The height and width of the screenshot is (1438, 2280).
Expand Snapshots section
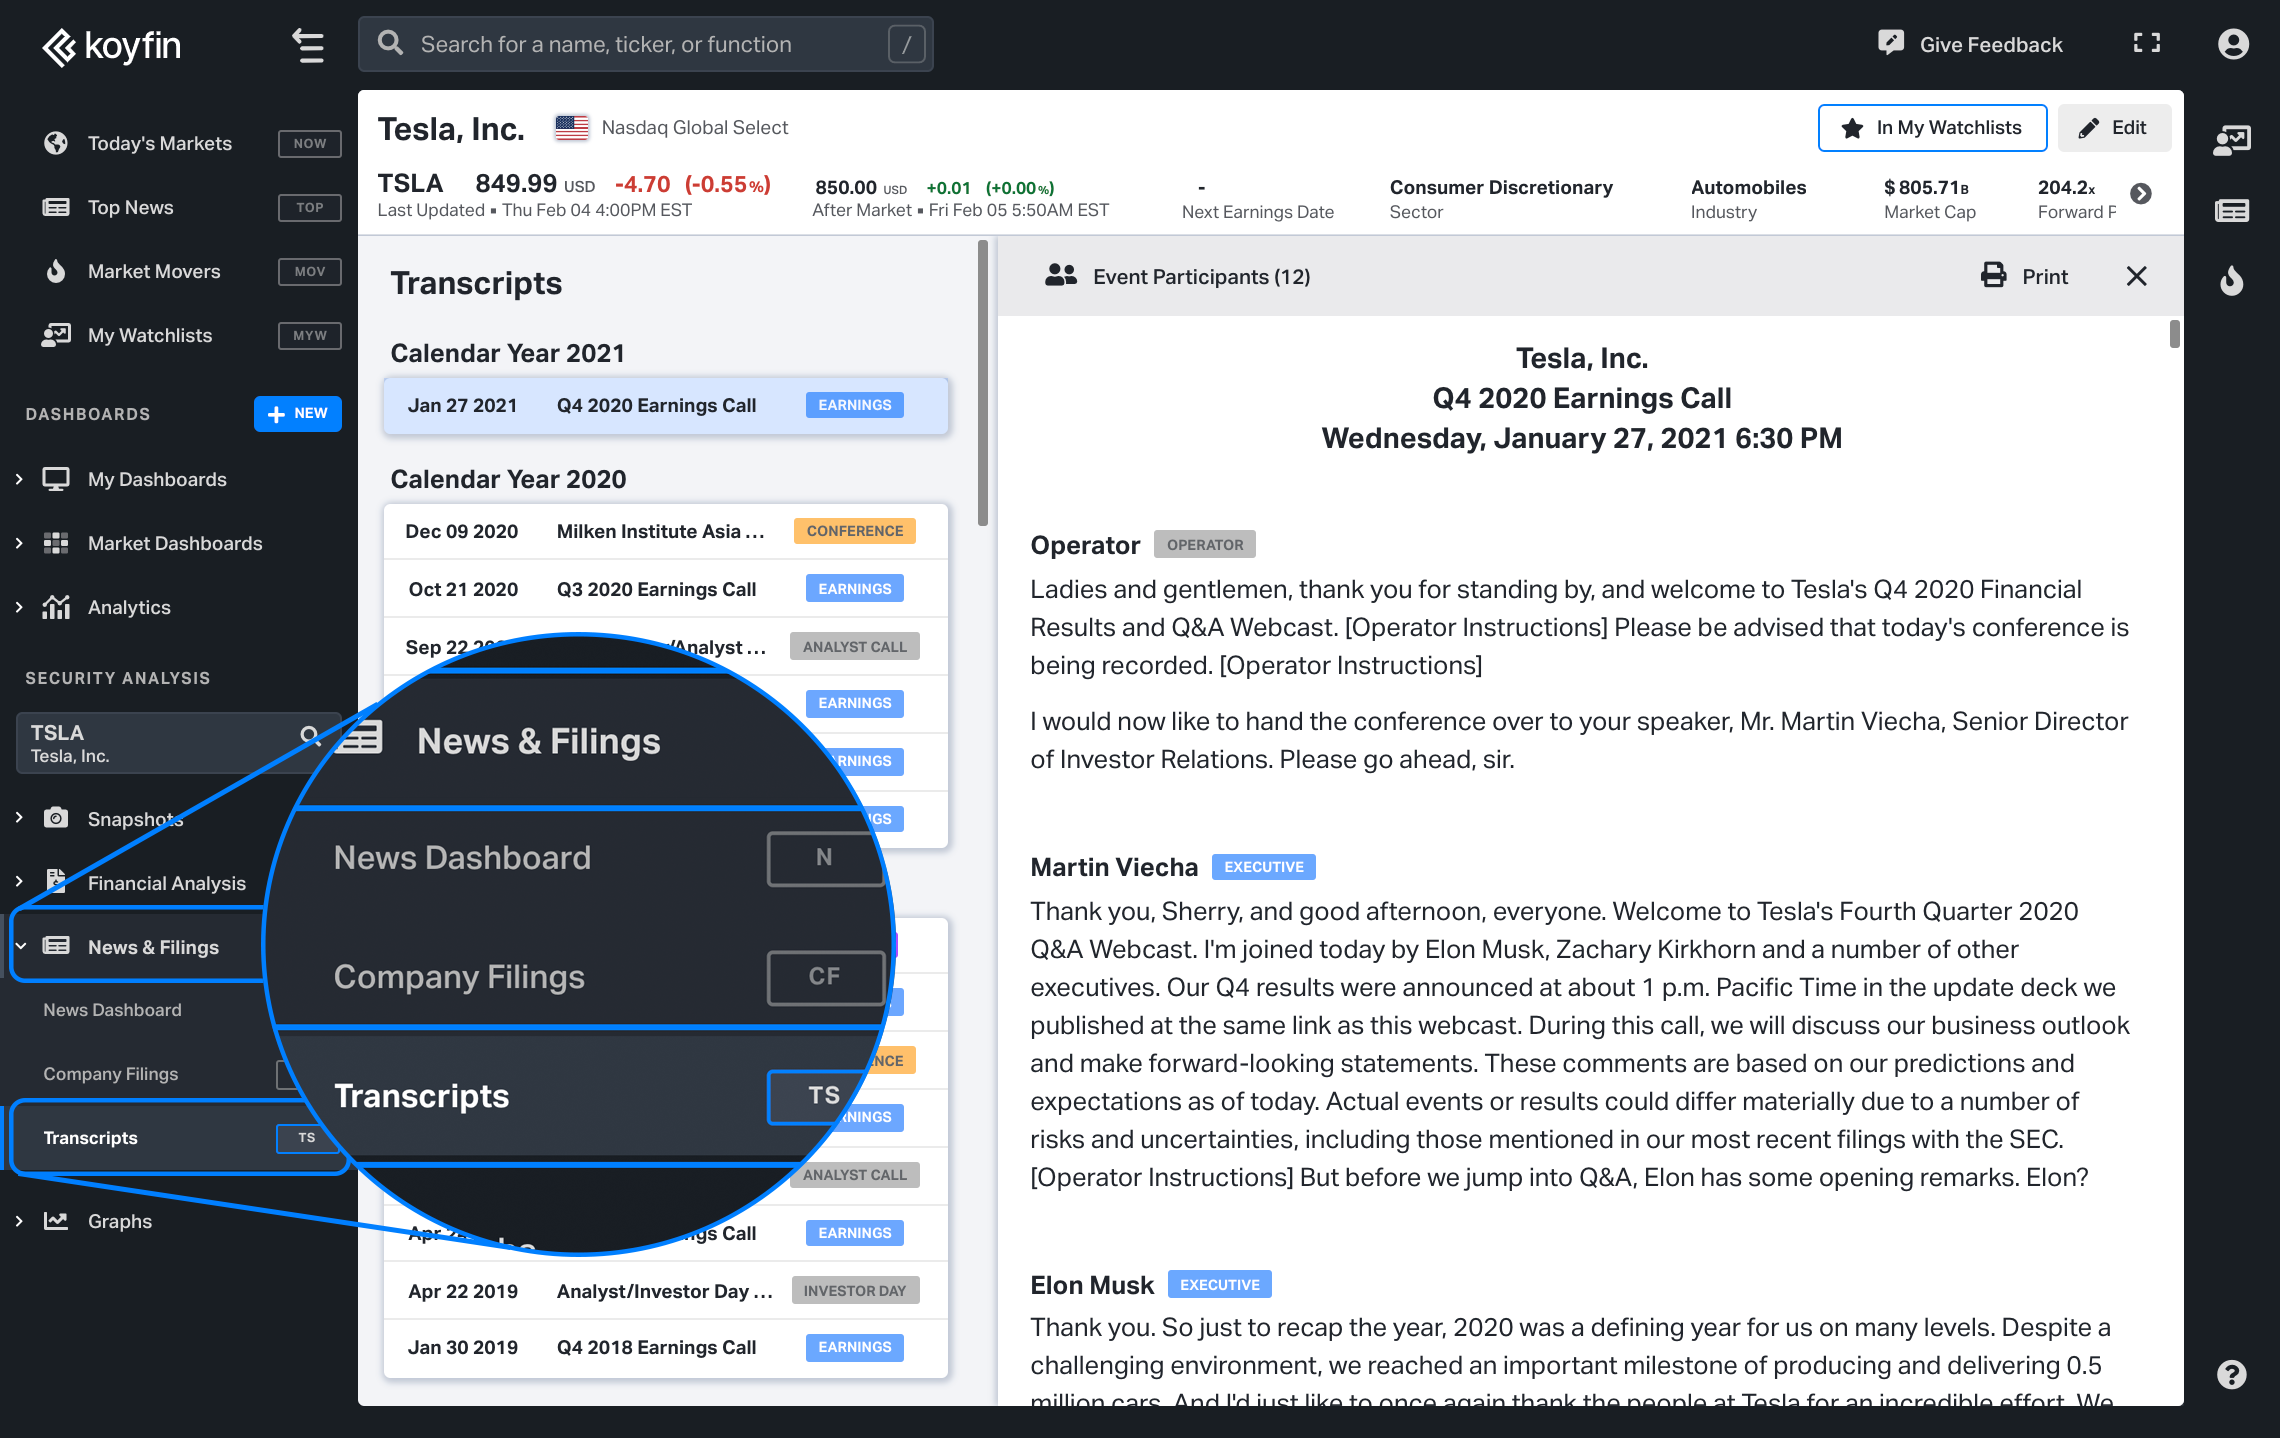click(x=19, y=818)
